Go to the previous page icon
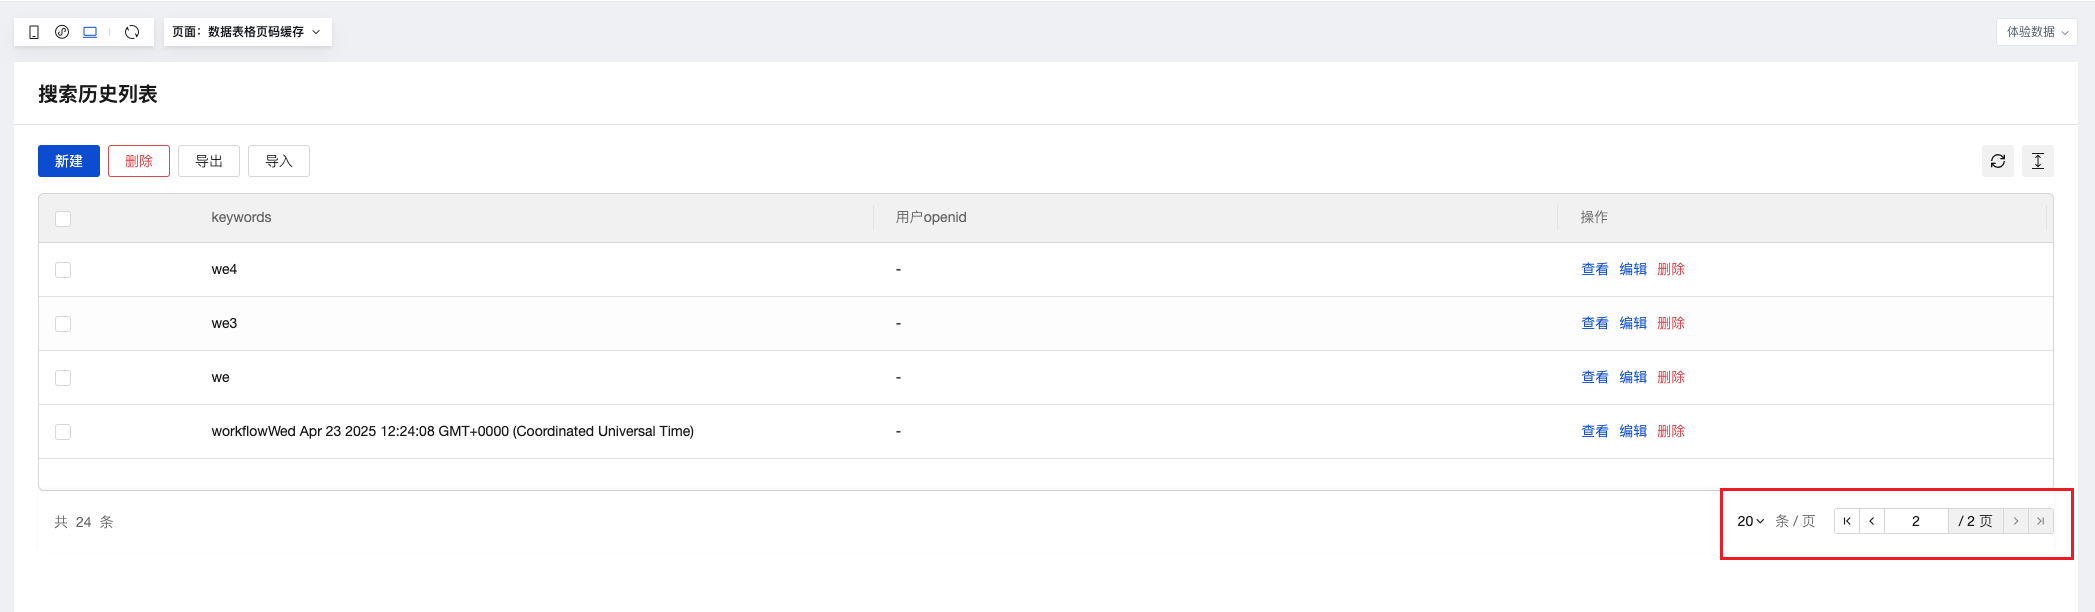This screenshot has width=2095, height=612. tap(1872, 521)
